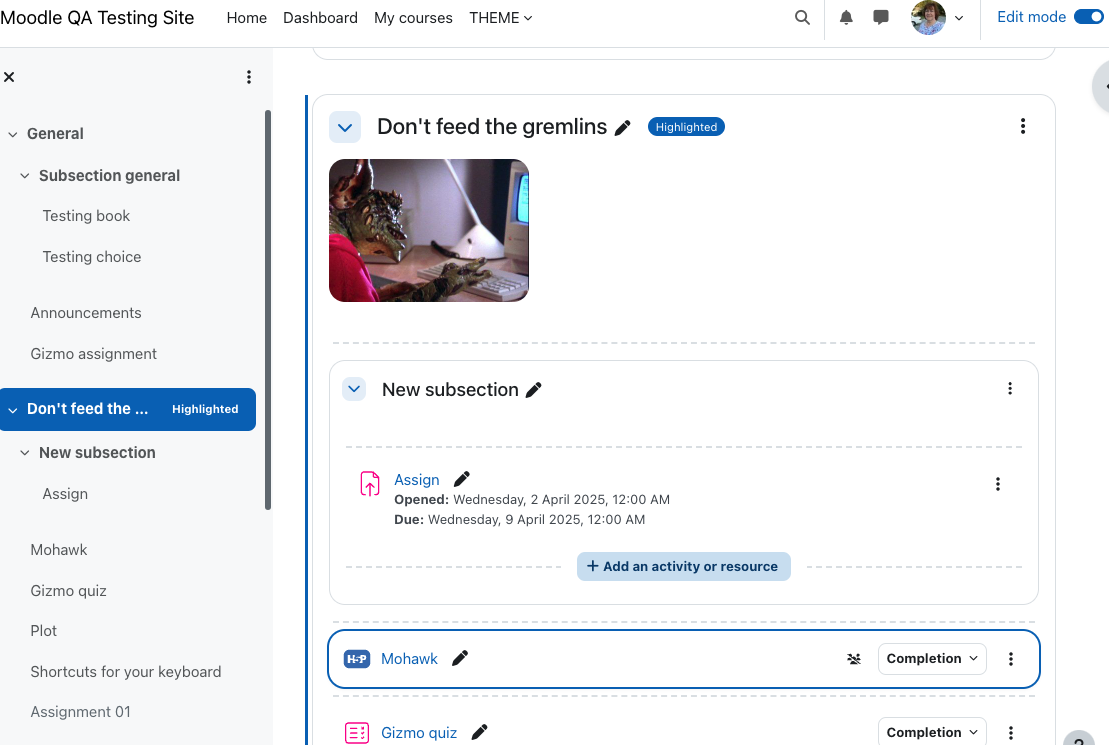Open the gremlins section actions menu
The width and height of the screenshot is (1109, 745).
click(1023, 126)
